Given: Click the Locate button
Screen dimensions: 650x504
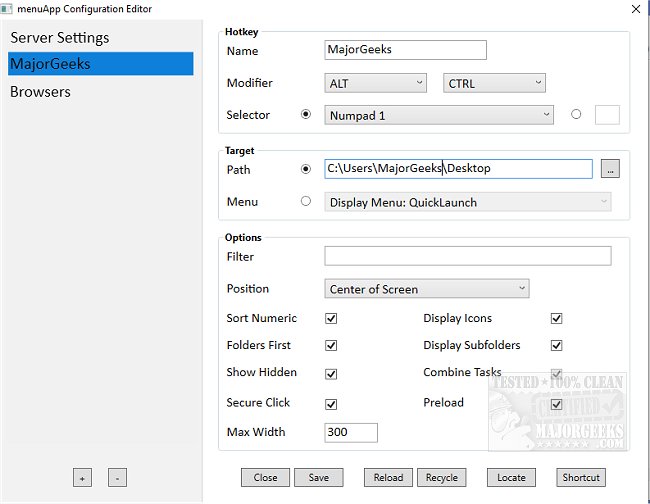Looking at the screenshot, I should click(x=511, y=478).
